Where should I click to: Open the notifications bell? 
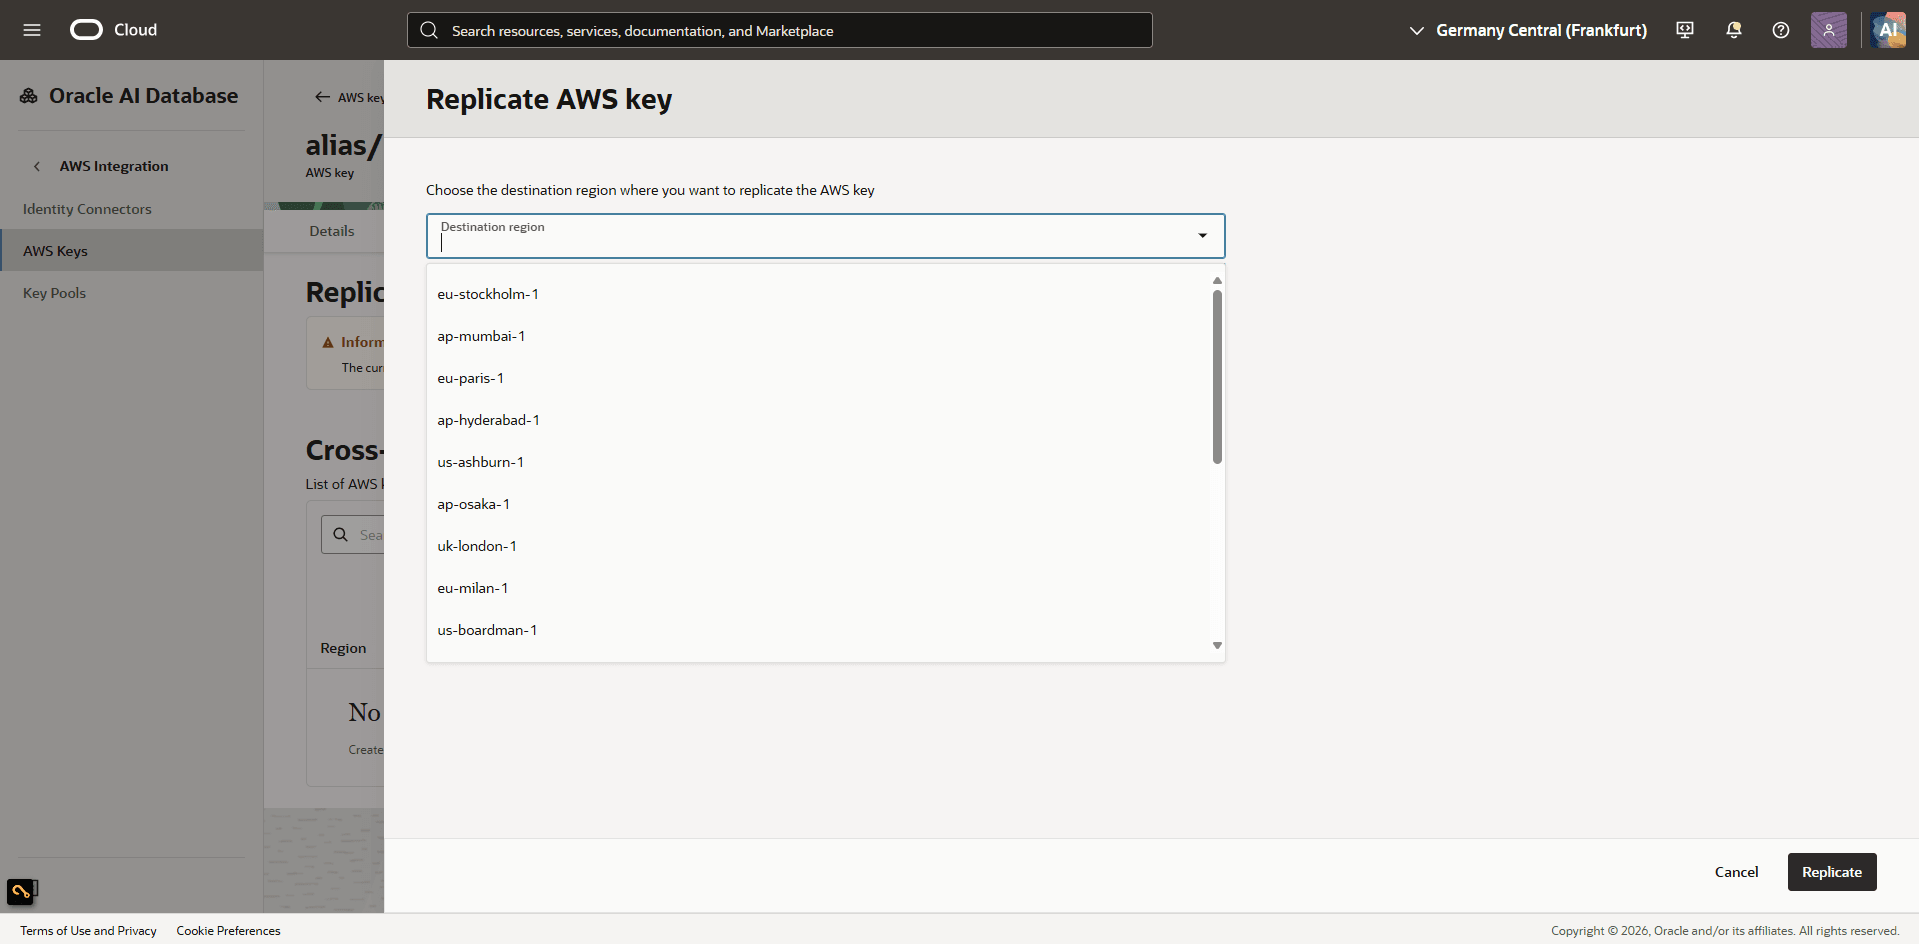coord(1734,30)
